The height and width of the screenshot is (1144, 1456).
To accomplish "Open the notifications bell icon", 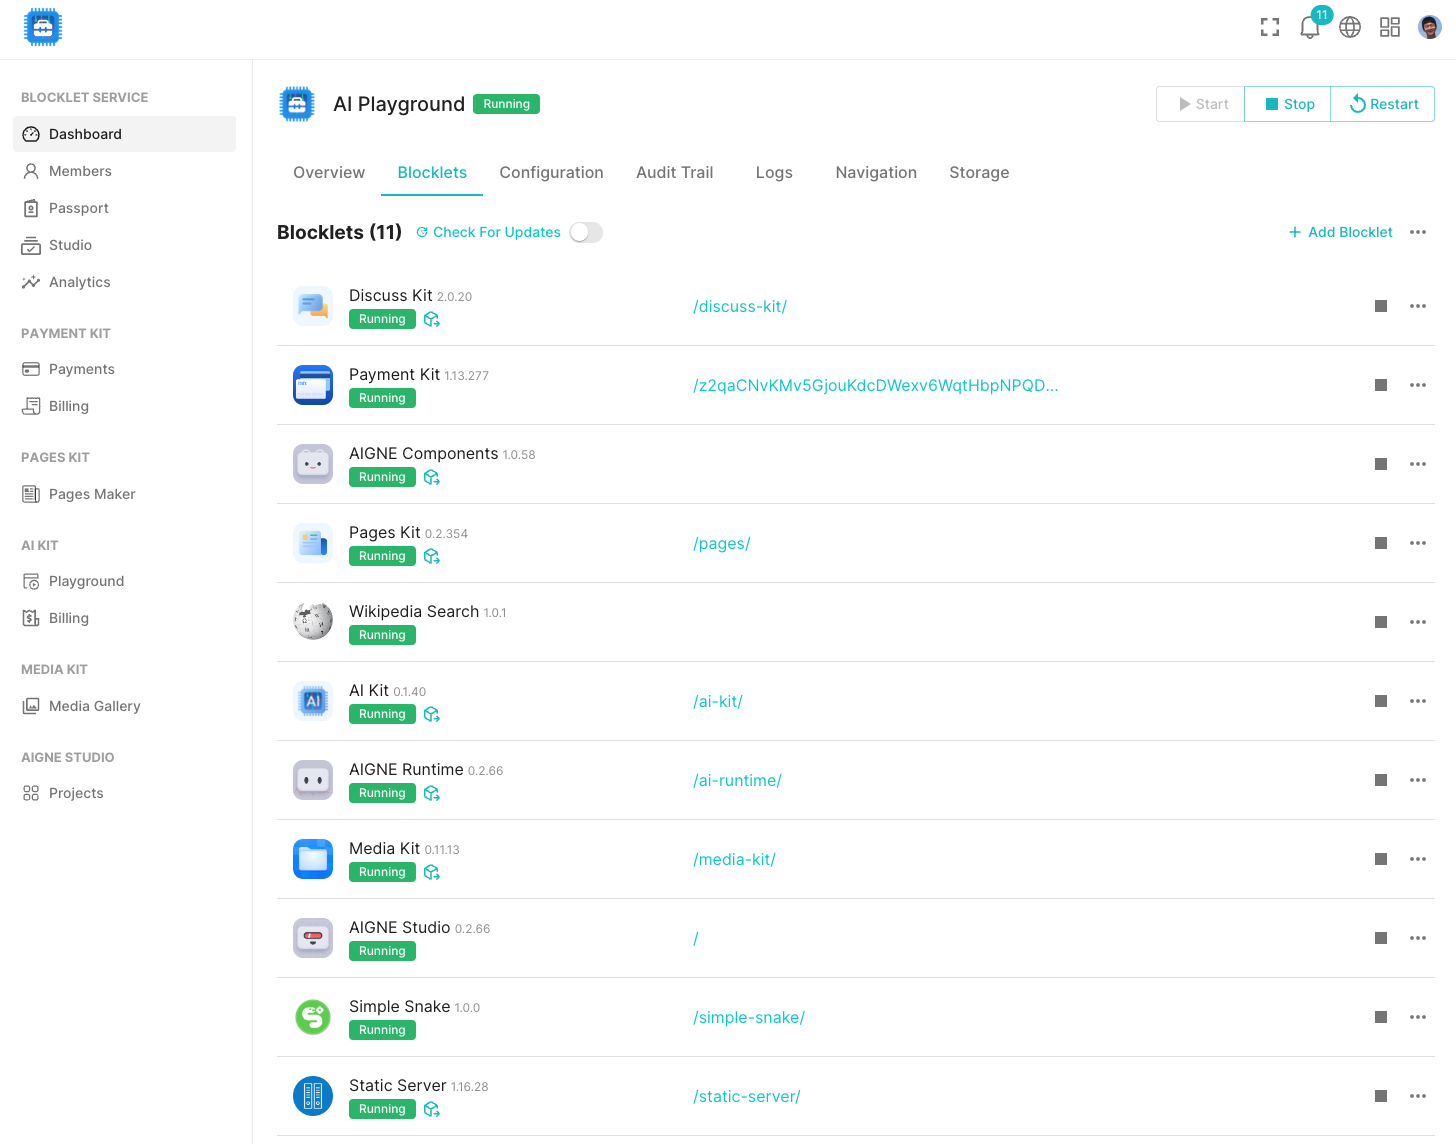I will [x=1309, y=28].
